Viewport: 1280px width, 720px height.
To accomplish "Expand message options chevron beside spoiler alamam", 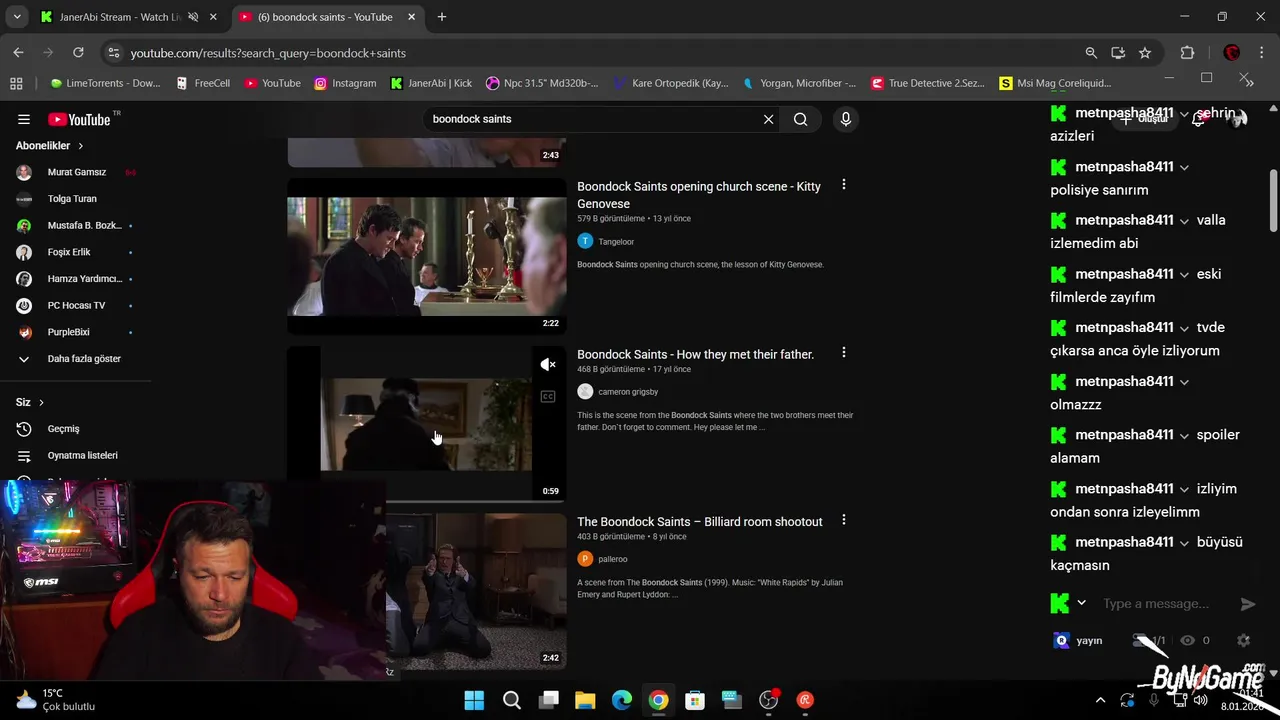I will pos(1184,435).
